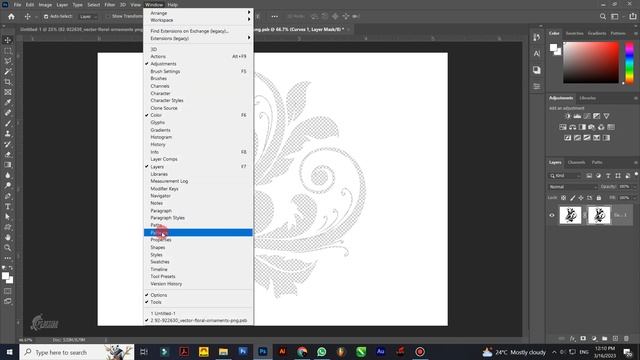Image resolution: width=640 pixels, height=360 pixels.
Task: Open the search magnifier at top right
Action: pyautogui.click(x=603, y=16)
